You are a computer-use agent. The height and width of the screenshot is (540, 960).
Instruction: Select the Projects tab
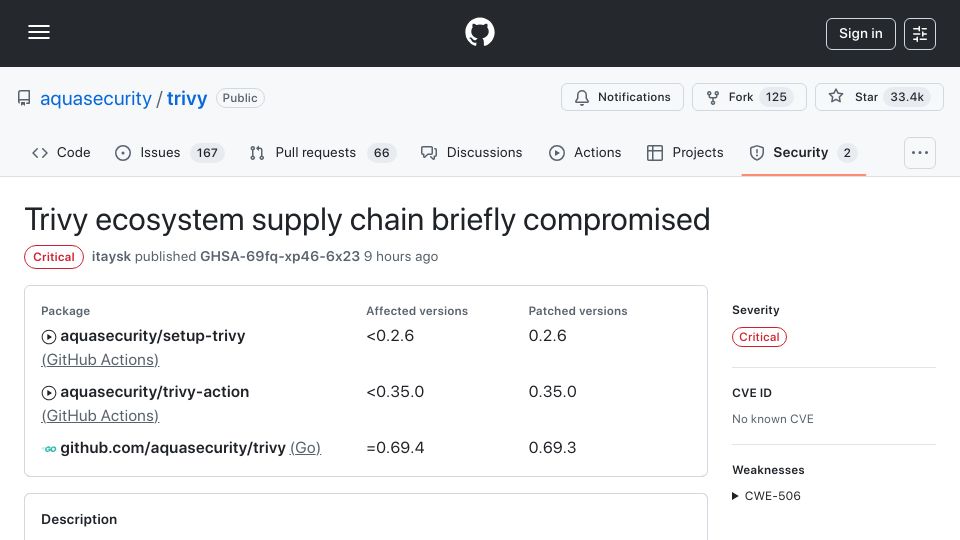coord(685,152)
